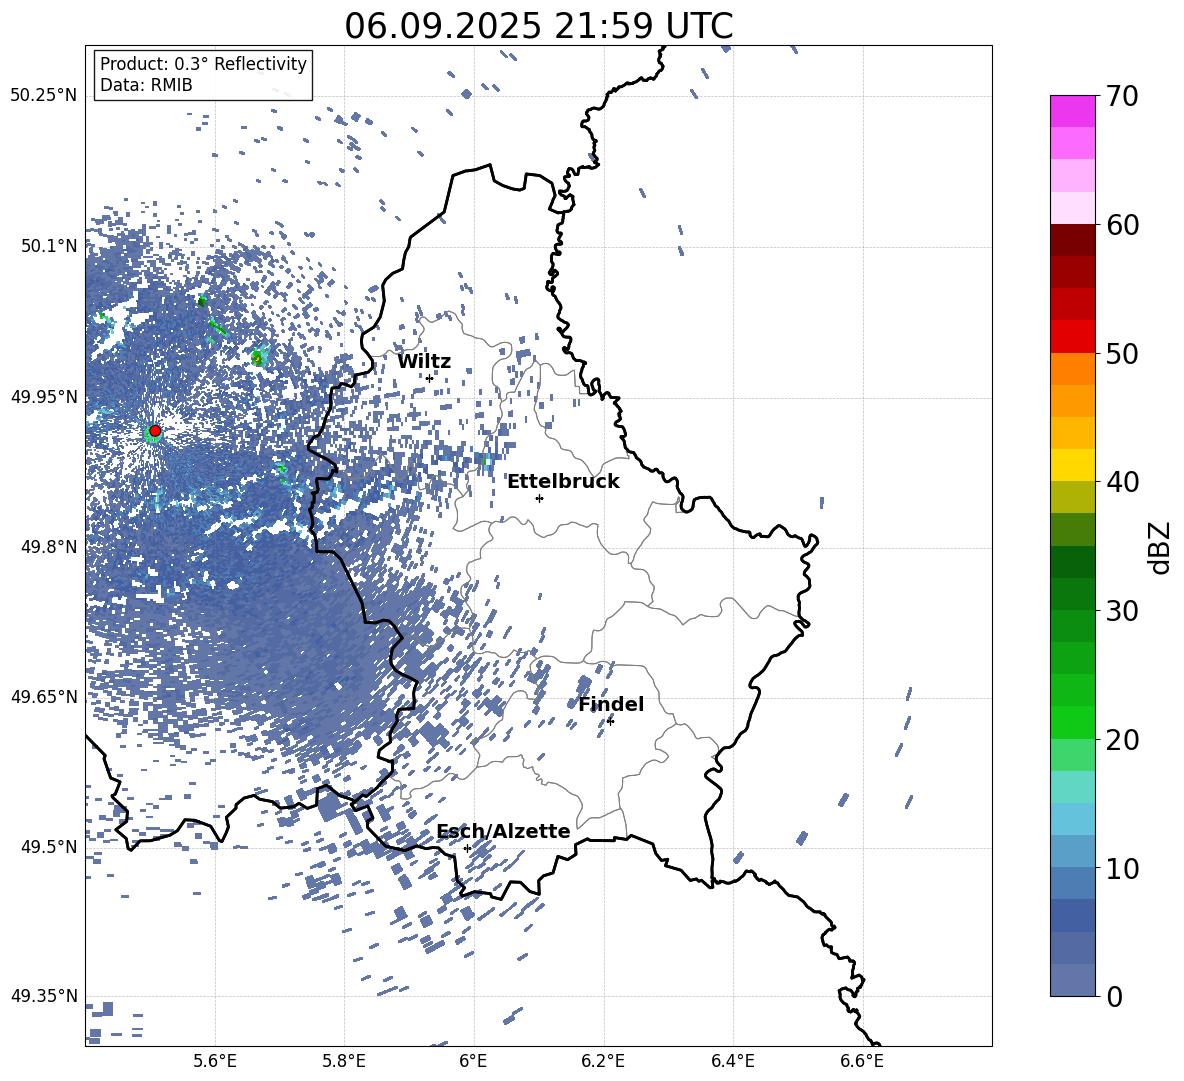1184x1081 pixels.
Task: Select the Ettelbruck city label
Action: 563,482
